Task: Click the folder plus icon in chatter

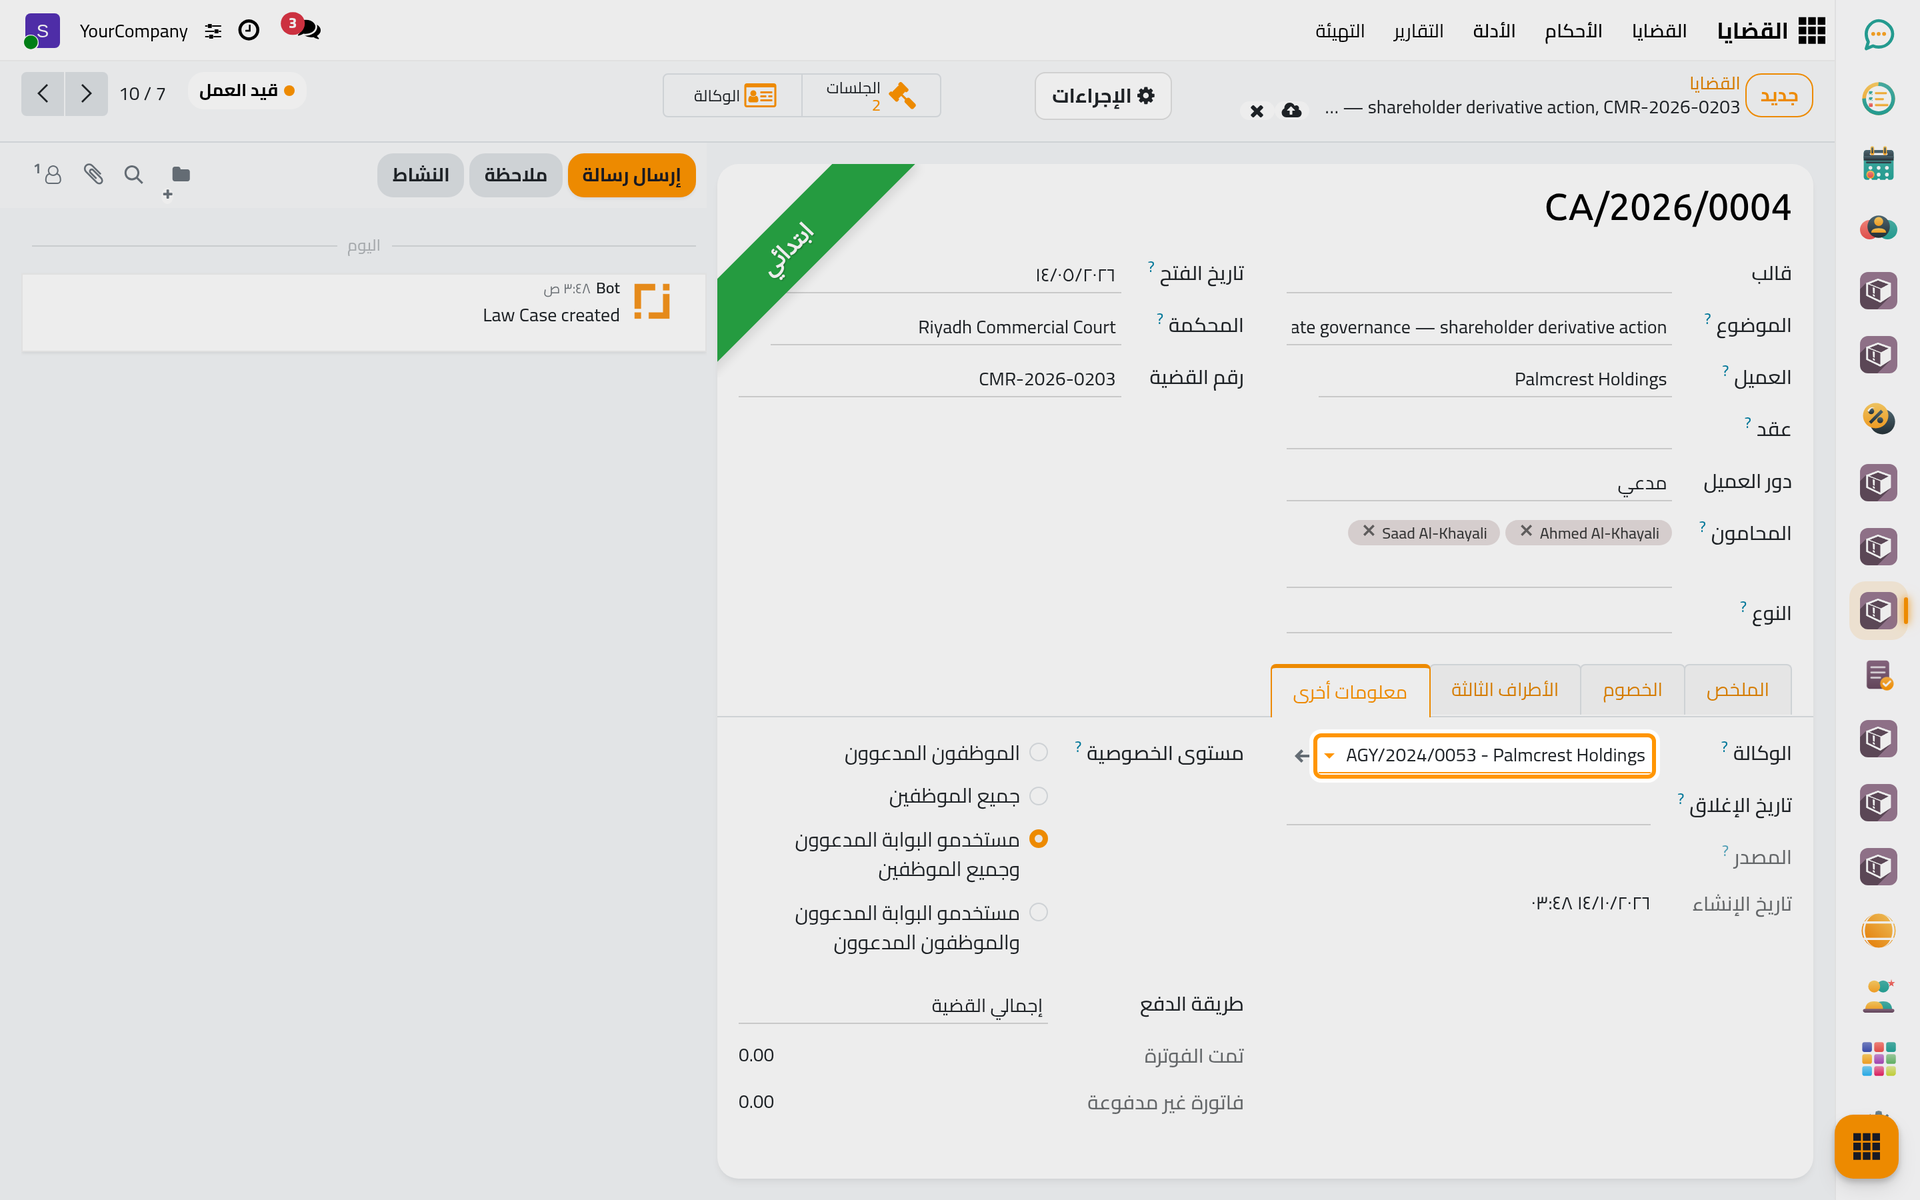Action: (x=177, y=180)
